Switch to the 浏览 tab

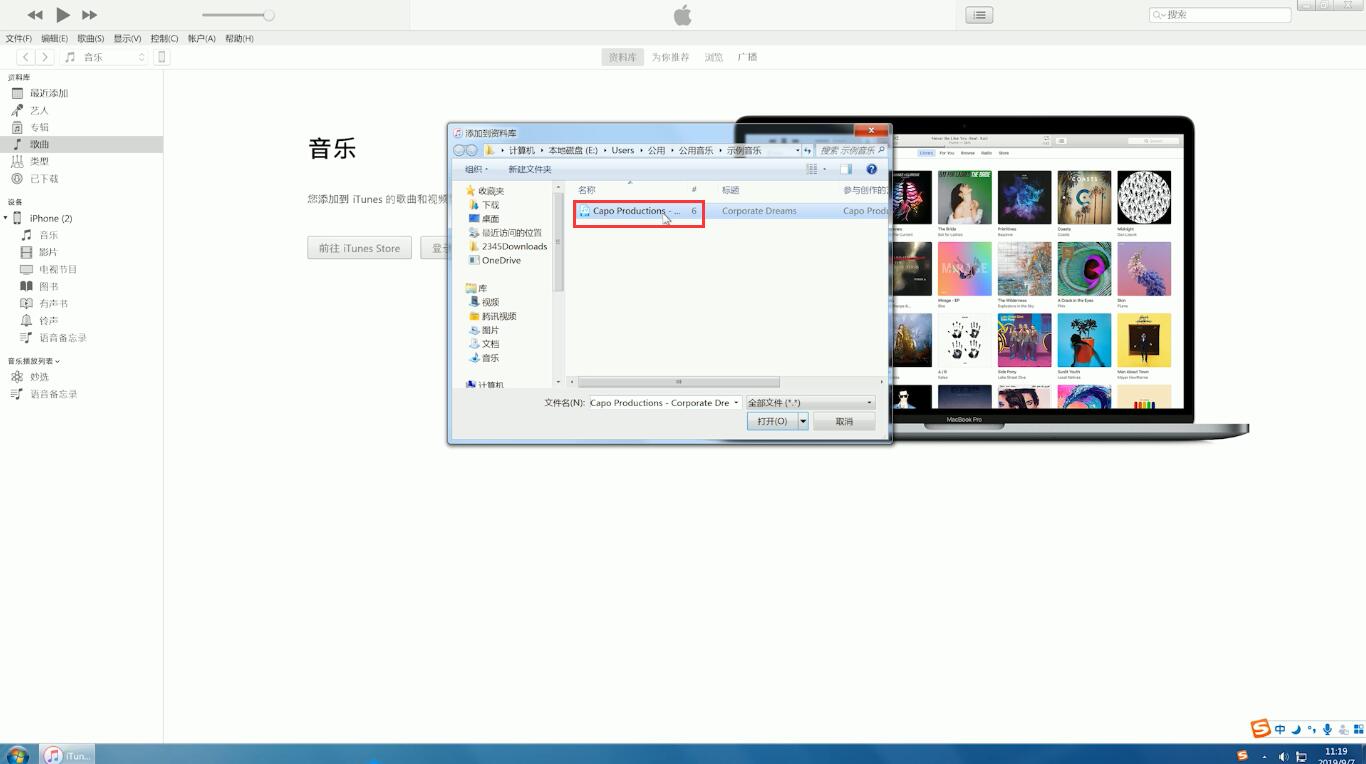tap(713, 57)
